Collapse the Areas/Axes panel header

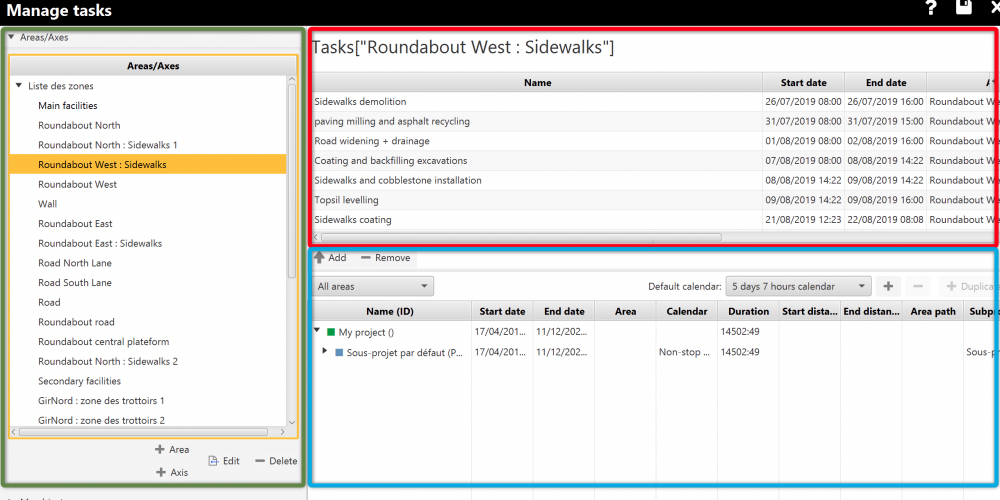[11, 38]
